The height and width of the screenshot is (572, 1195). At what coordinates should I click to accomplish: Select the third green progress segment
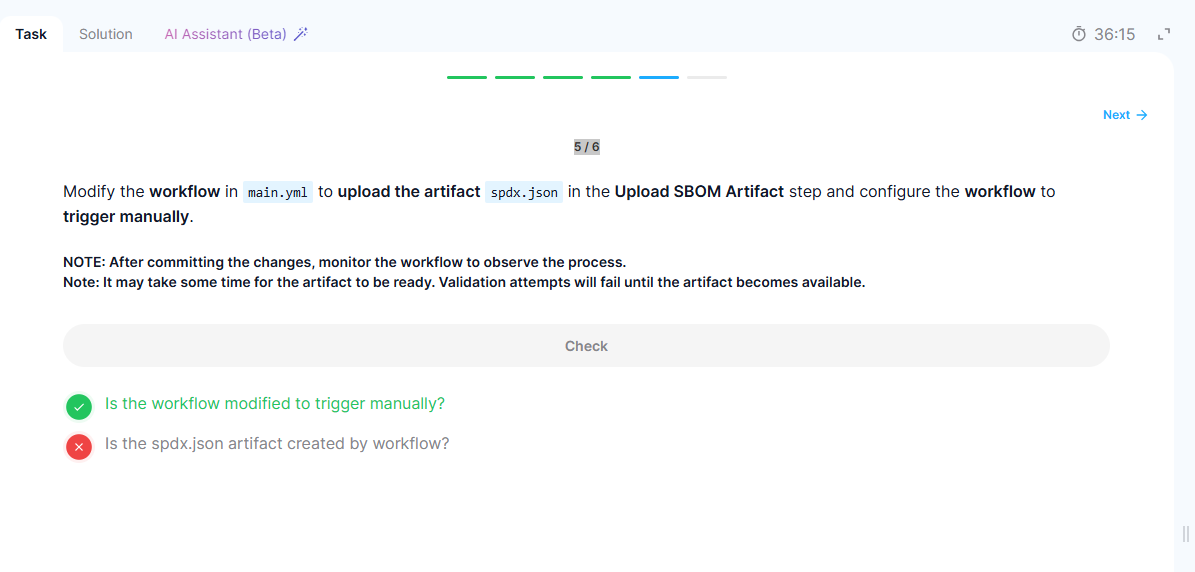563,77
